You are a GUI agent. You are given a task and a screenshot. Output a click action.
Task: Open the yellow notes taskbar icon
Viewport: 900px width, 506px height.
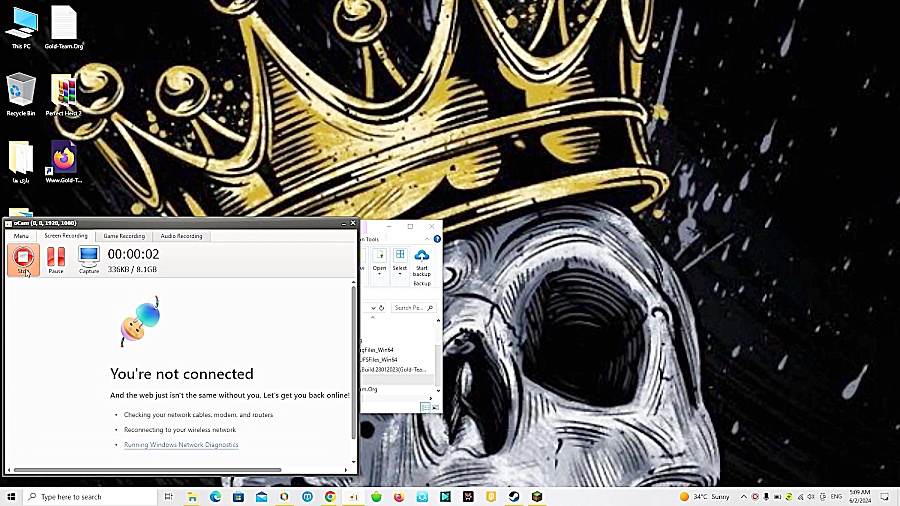(x=491, y=497)
